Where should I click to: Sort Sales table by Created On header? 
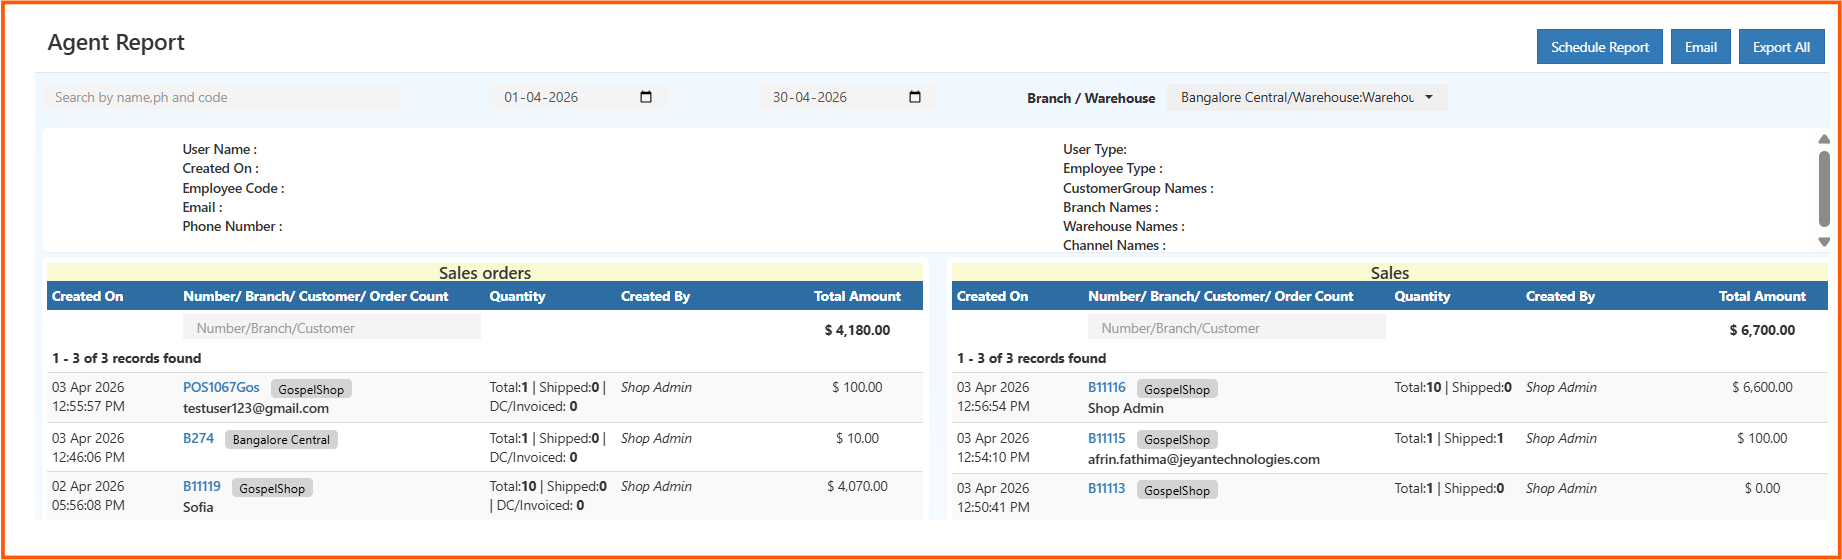pyautogui.click(x=992, y=296)
